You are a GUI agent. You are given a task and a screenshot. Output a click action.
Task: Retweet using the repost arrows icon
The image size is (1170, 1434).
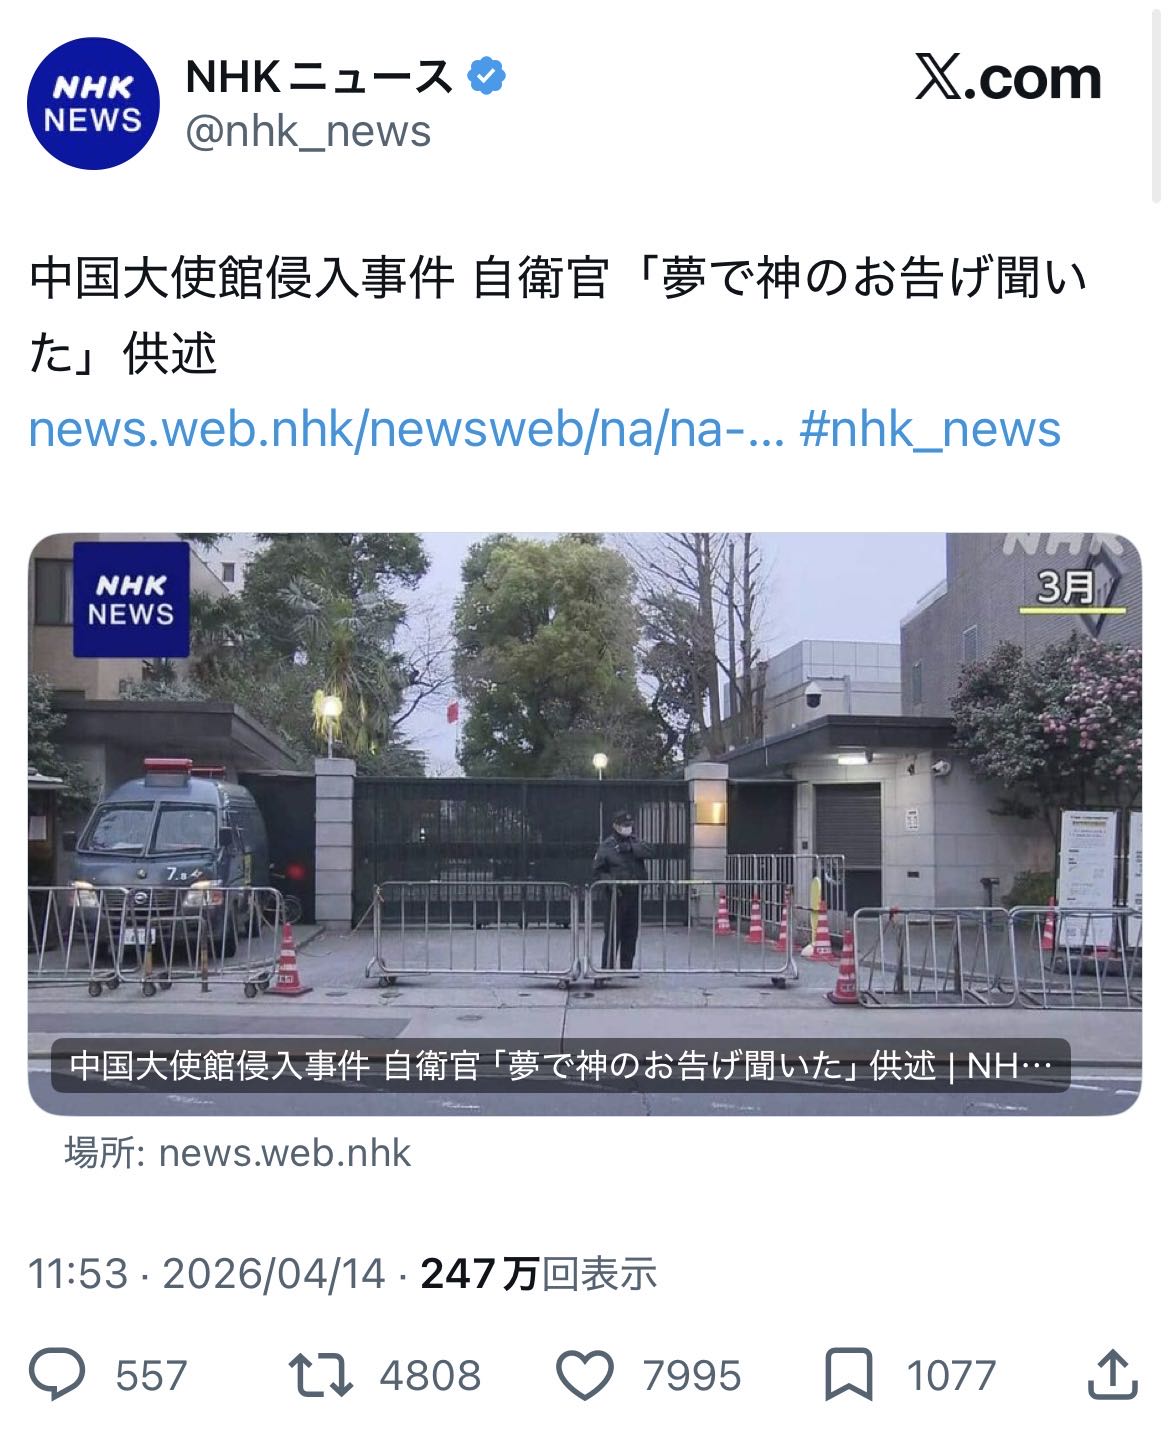click(x=321, y=1374)
